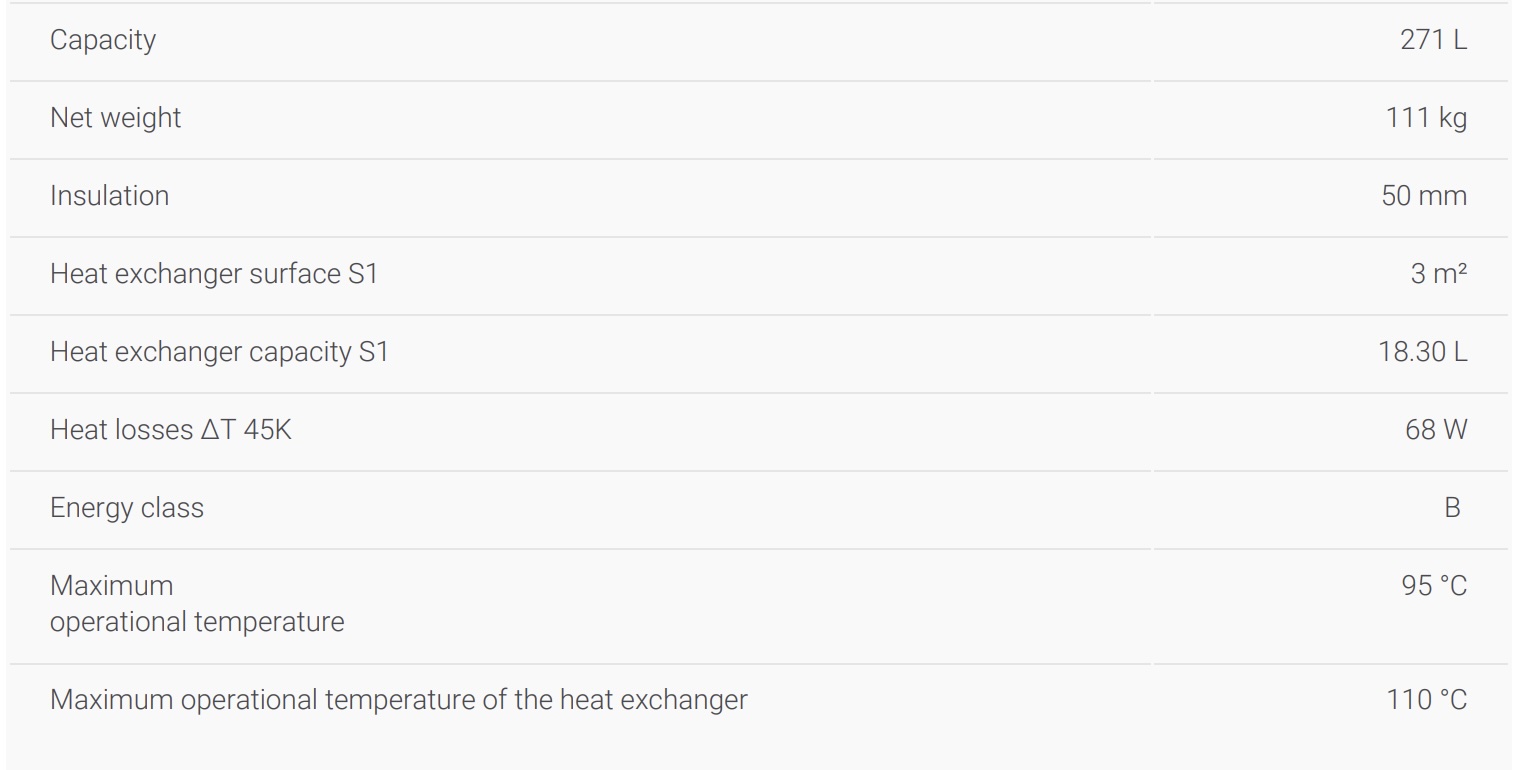The height and width of the screenshot is (770, 1526).
Task: Select the '50 mm' insulation value
Action: click(x=1424, y=196)
